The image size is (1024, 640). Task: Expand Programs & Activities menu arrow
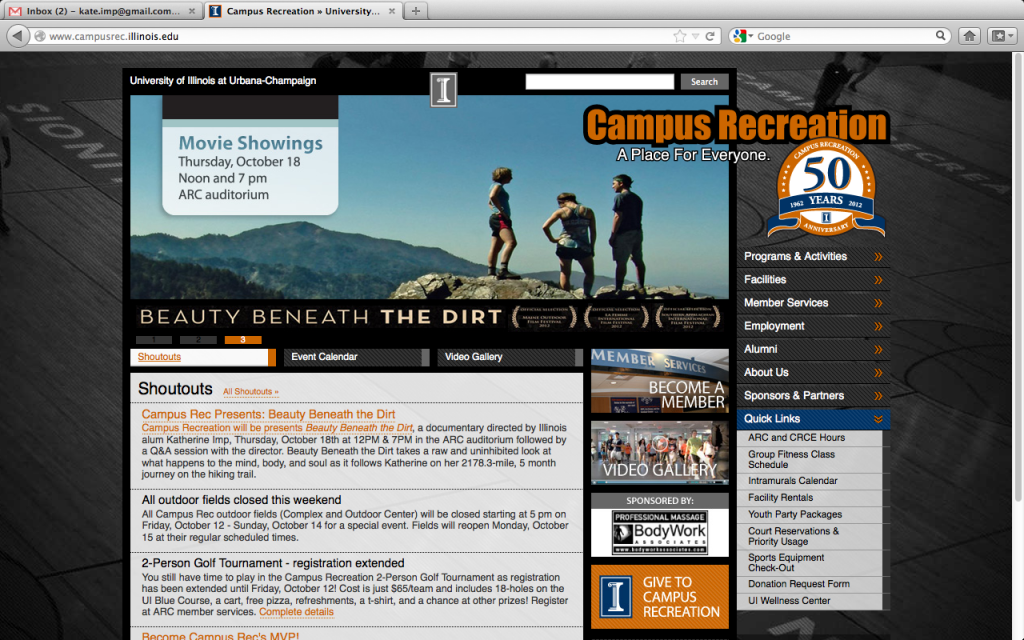point(878,257)
